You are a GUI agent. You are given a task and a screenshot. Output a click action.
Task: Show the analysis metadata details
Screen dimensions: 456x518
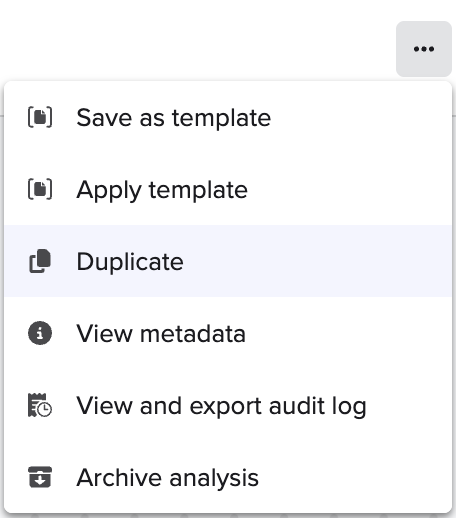pyautogui.click(x=228, y=333)
